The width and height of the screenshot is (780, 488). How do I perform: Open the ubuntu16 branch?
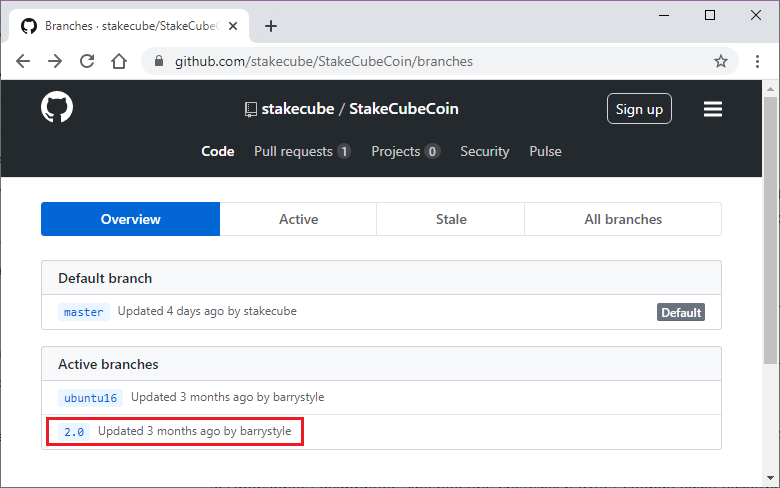90,398
